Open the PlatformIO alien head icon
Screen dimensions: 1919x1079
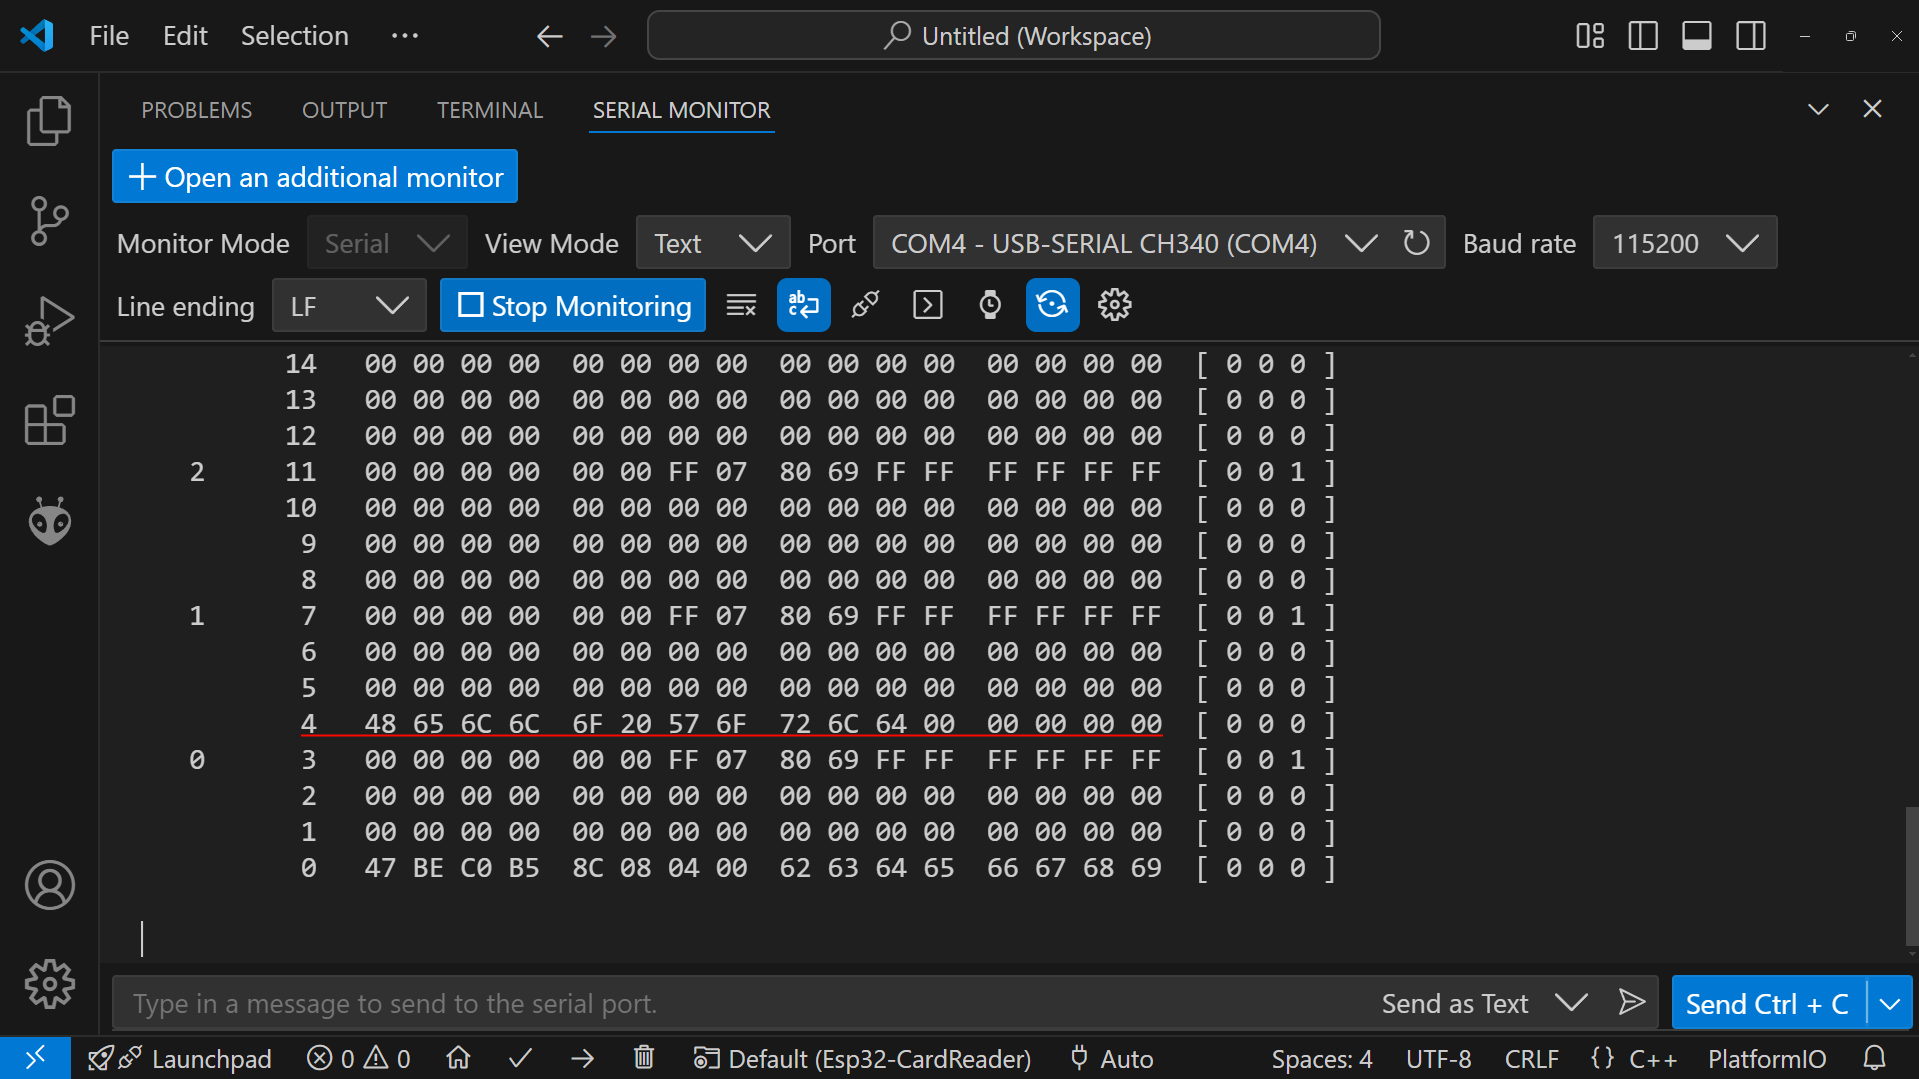[49, 521]
